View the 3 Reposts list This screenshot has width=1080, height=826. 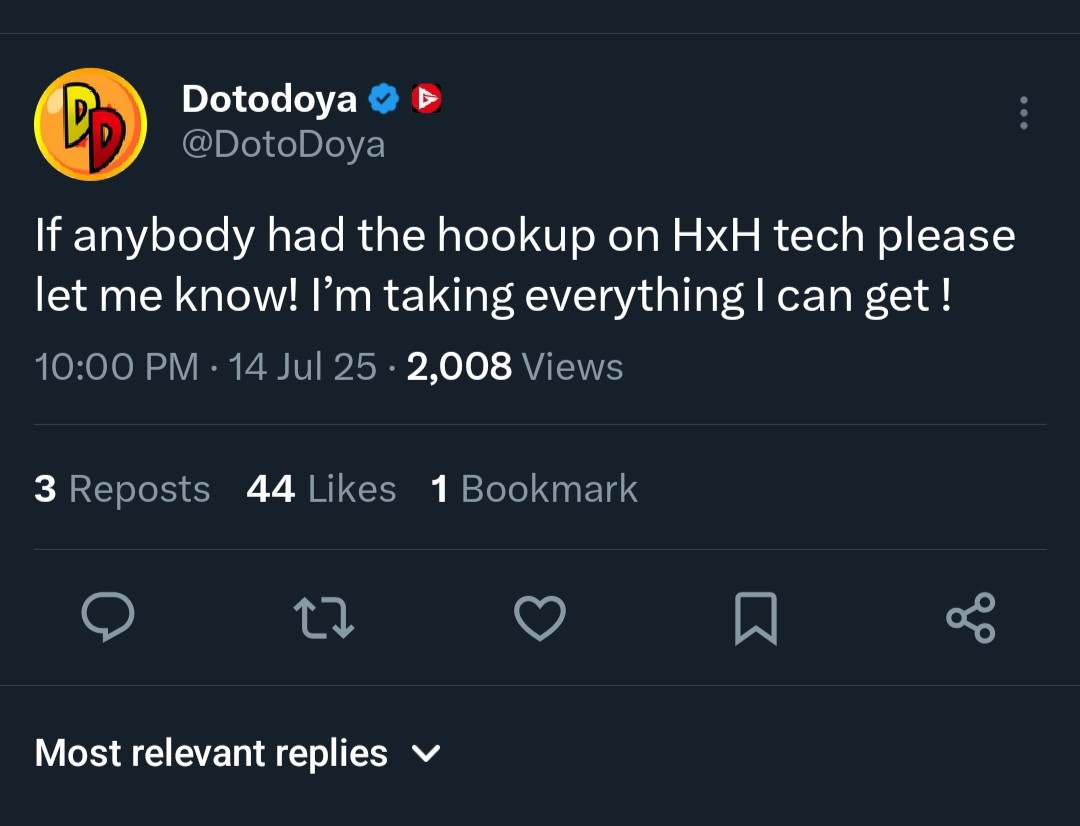coord(122,489)
